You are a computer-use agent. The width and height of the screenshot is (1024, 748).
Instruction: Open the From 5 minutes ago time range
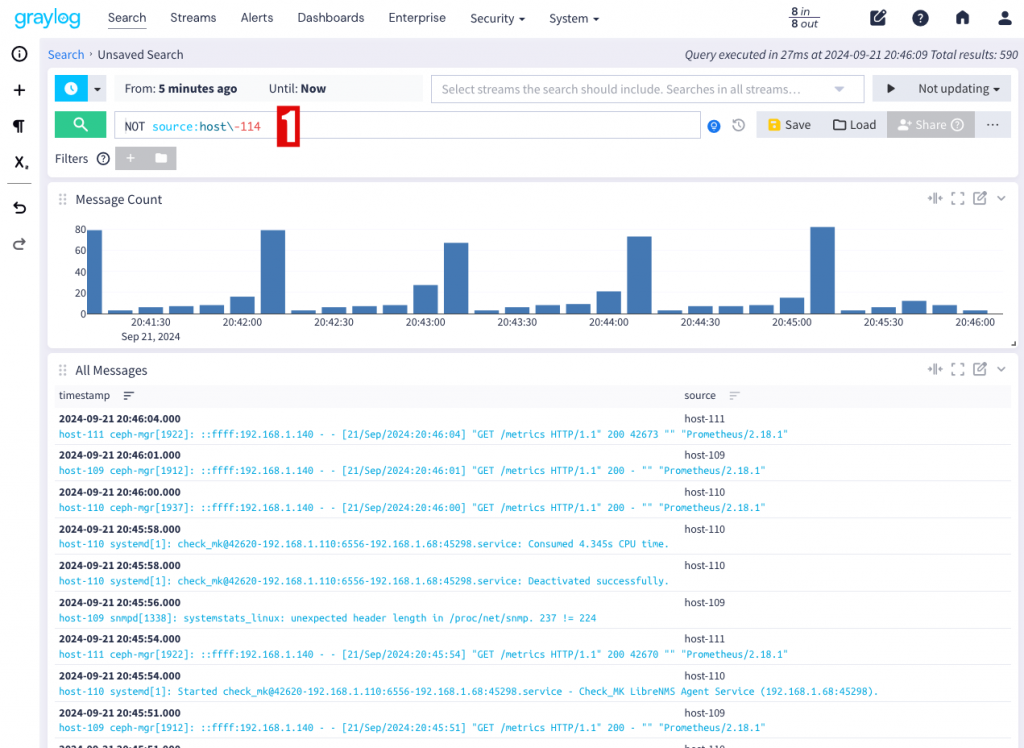pos(181,89)
